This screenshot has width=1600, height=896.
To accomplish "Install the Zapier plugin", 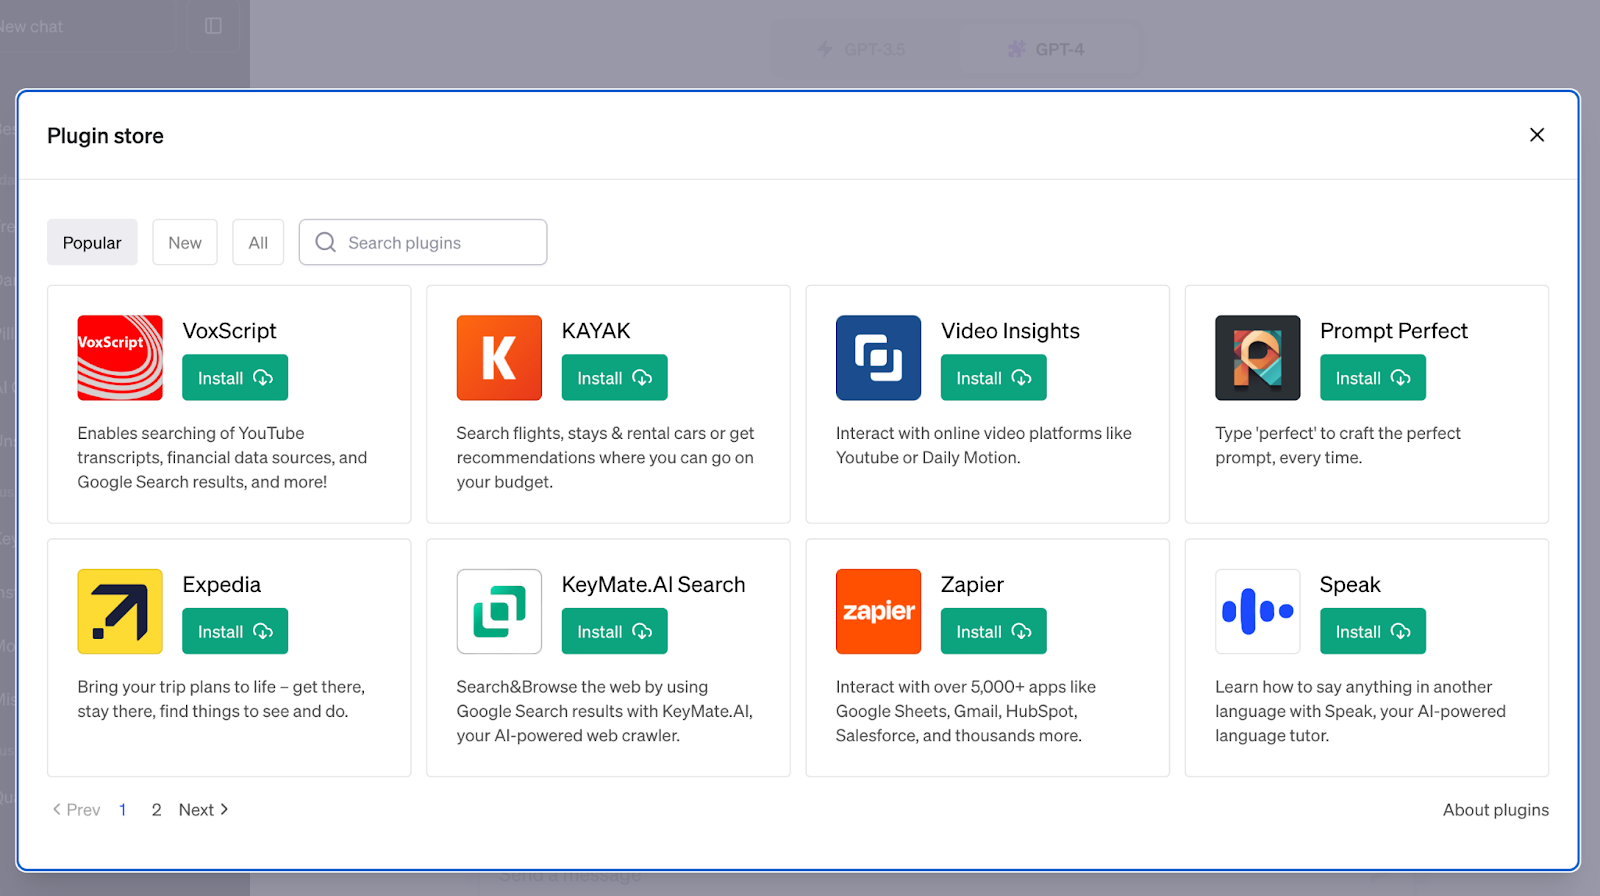I will 993,632.
